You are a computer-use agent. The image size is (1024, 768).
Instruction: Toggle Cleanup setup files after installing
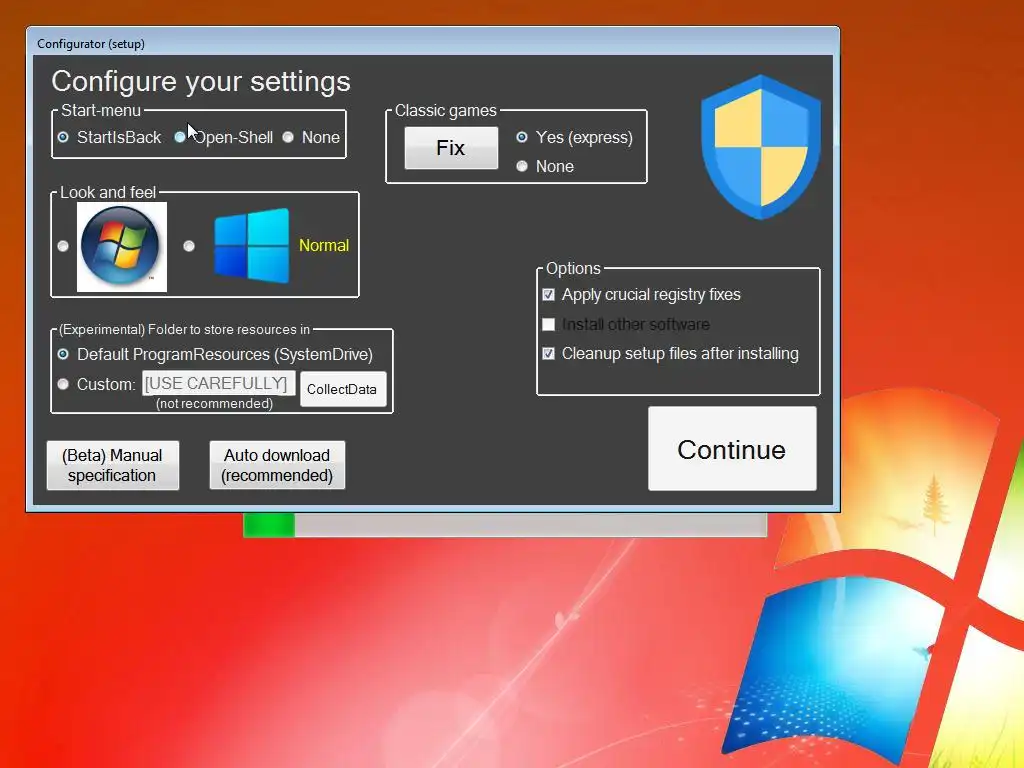[x=549, y=353]
